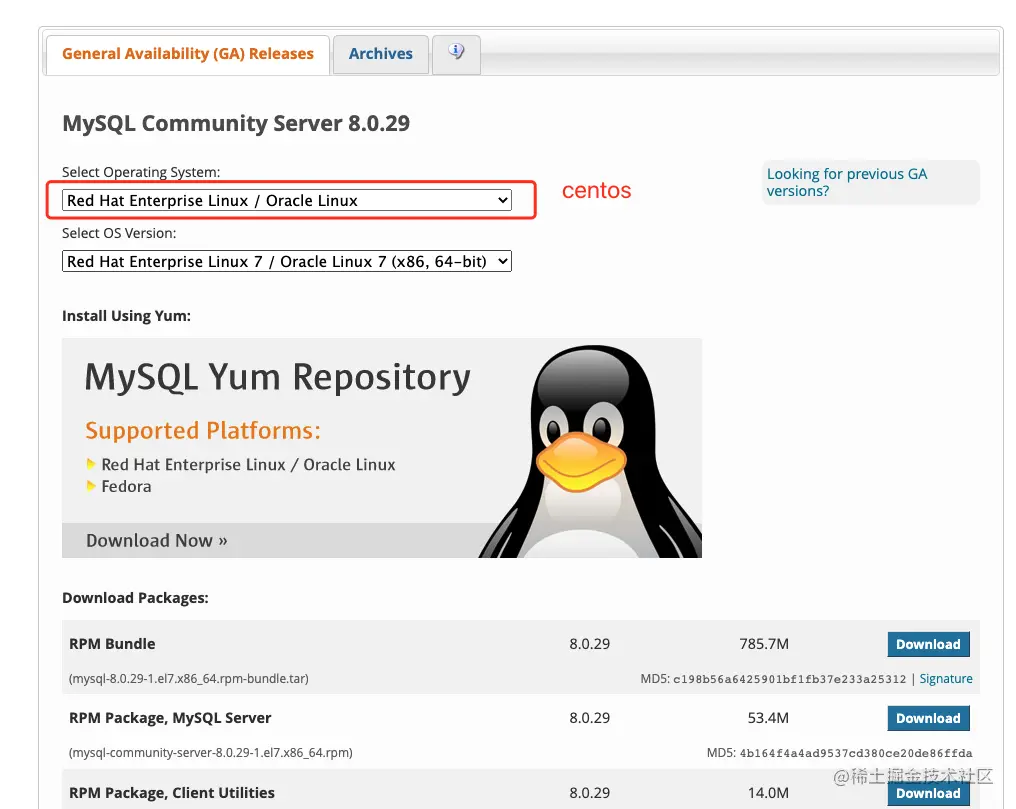Open the RPM Bundle Signature link
Screen dimensions: 1016x809
coord(945,678)
